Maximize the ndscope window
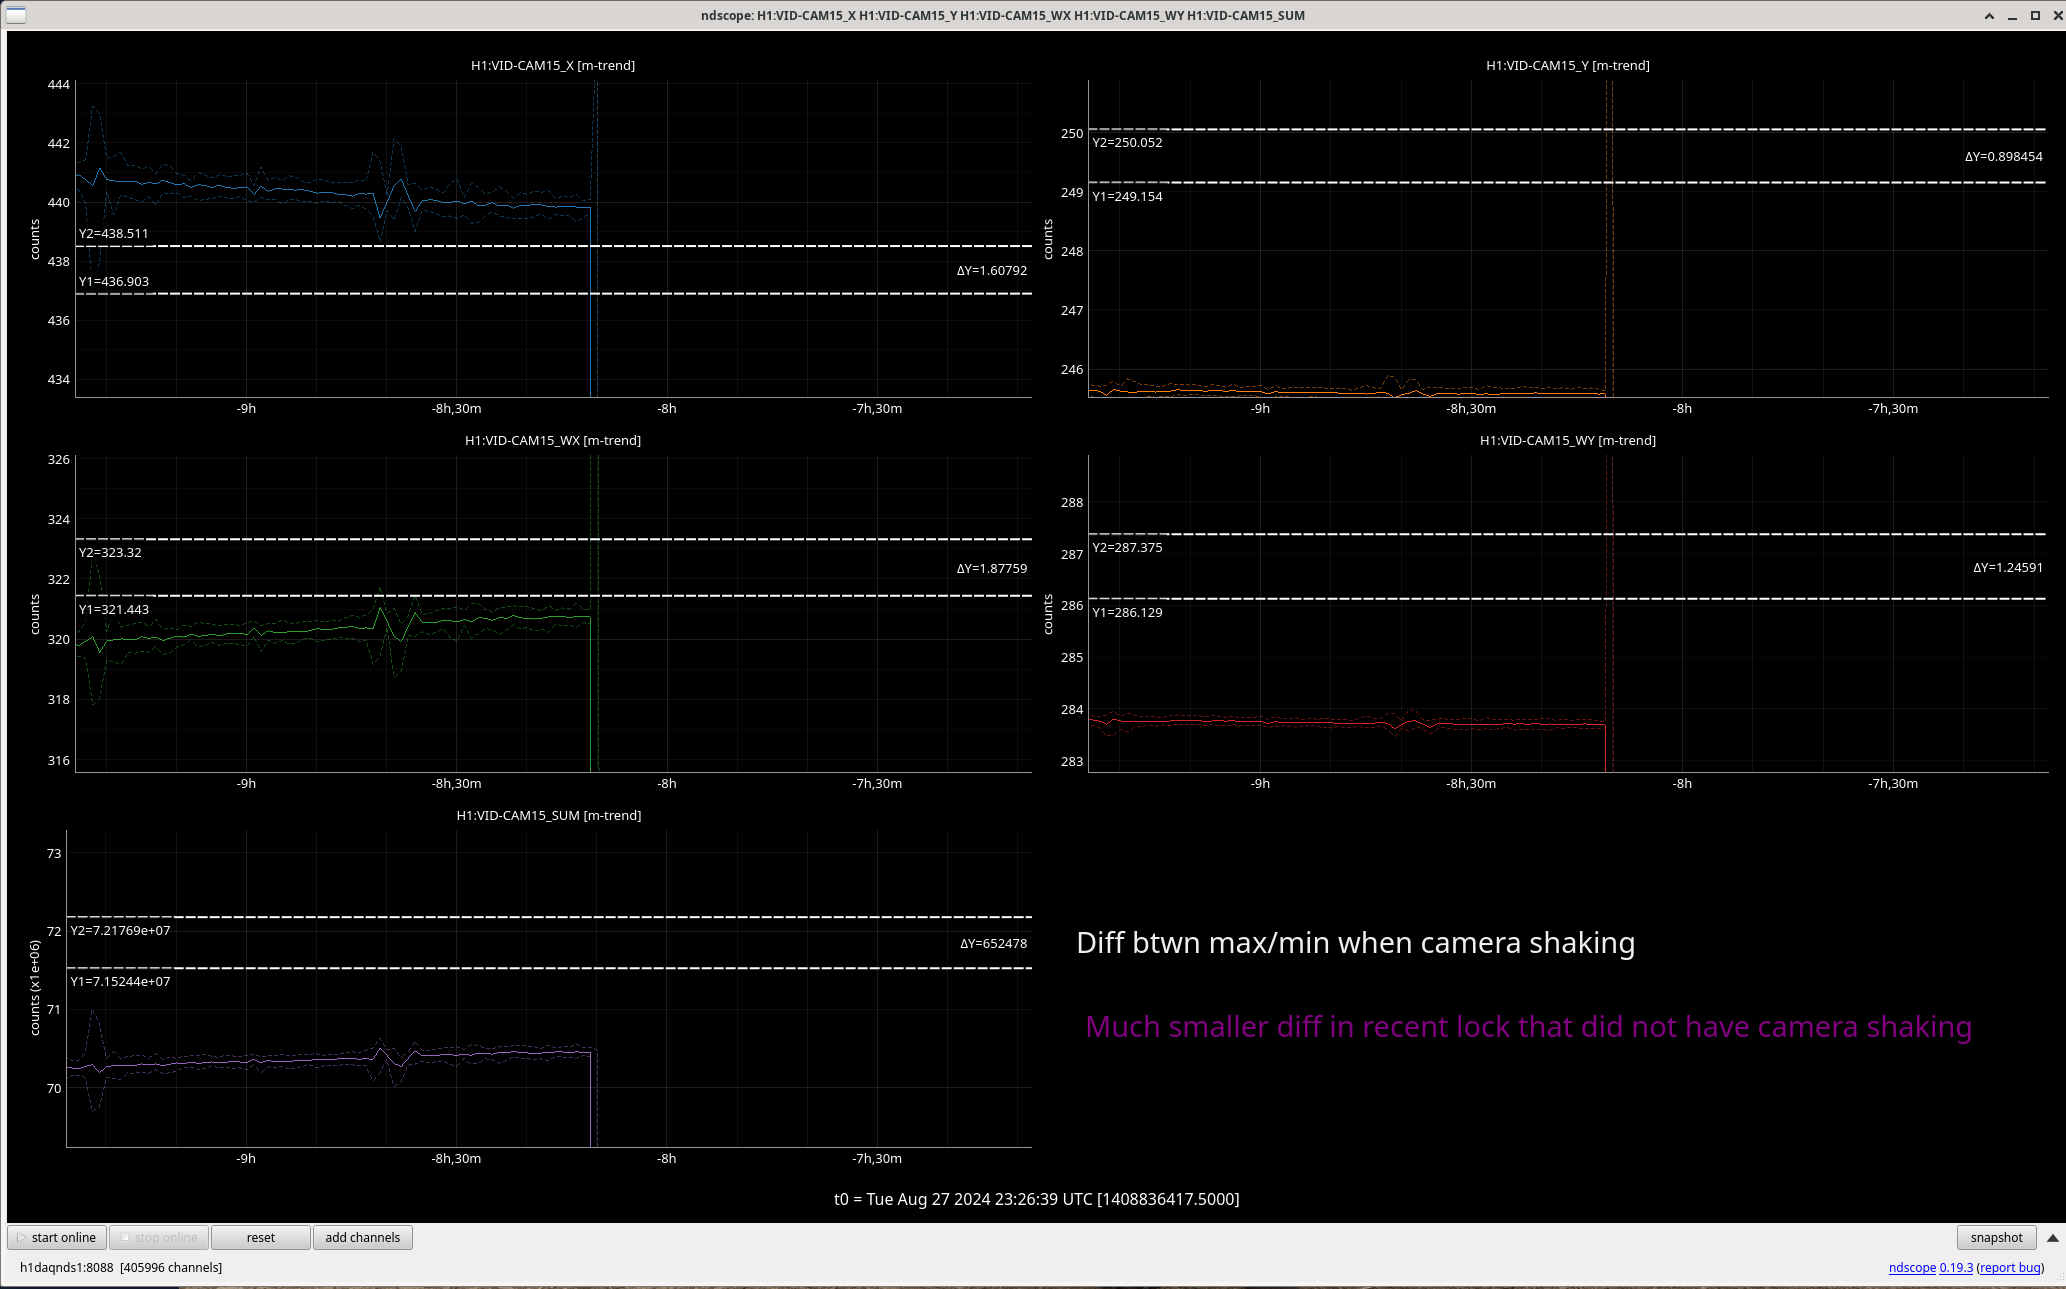Image resolution: width=2066 pixels, height=1289 pixels. 2035,15
